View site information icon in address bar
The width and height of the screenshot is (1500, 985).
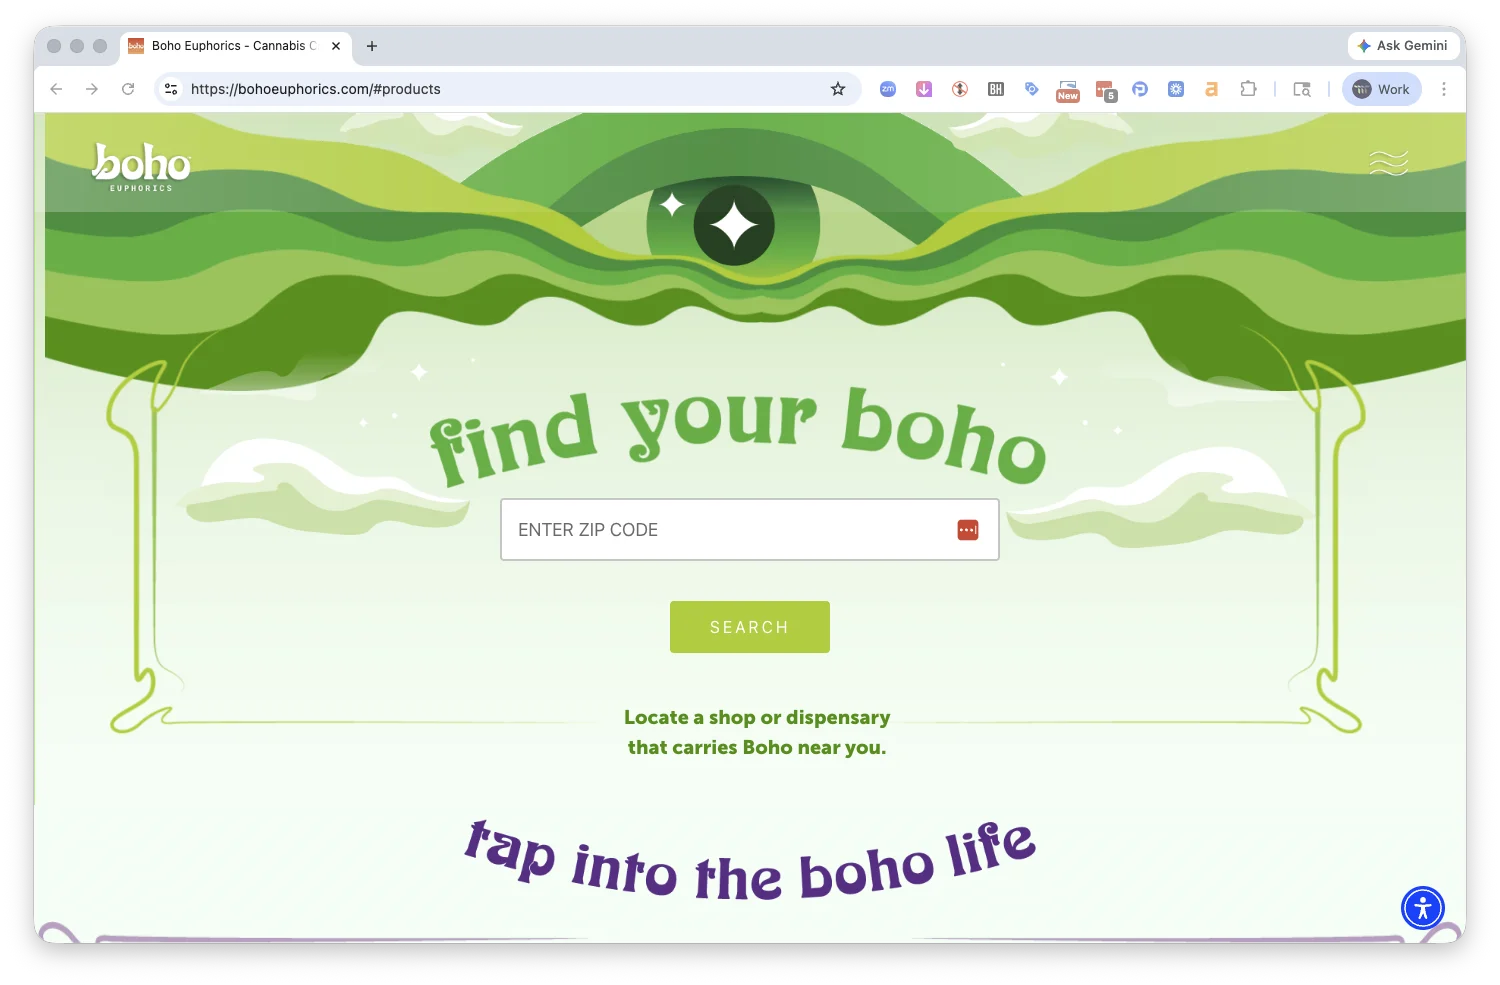171,89
